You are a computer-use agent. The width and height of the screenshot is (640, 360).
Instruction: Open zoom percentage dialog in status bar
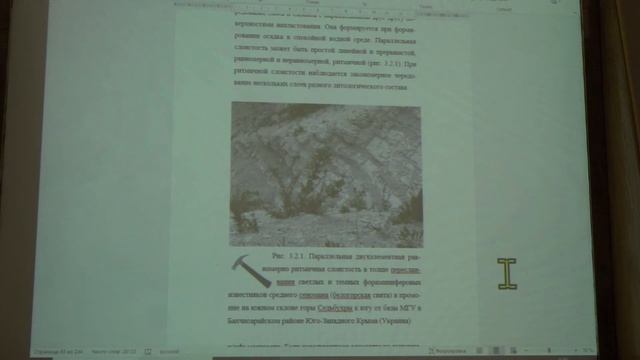587,350
